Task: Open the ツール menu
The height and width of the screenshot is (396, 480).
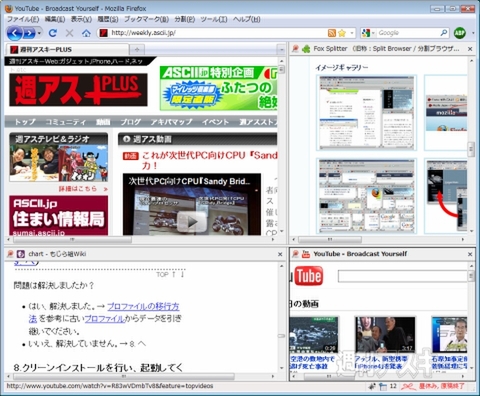Action: (x=214, y=19)
